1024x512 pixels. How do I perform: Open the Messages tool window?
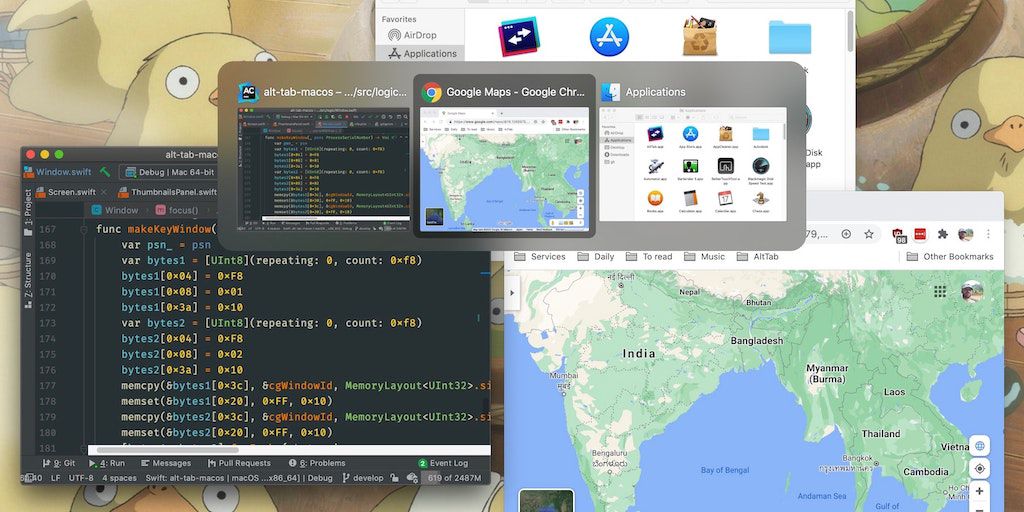[165, 463]
